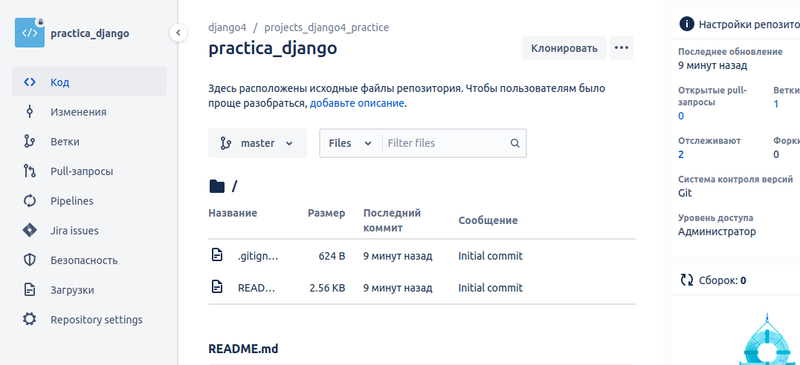800x365 pixels.
Task: Open the Files type dropdown
Action: pyautogui.click(x=351, y=143)
